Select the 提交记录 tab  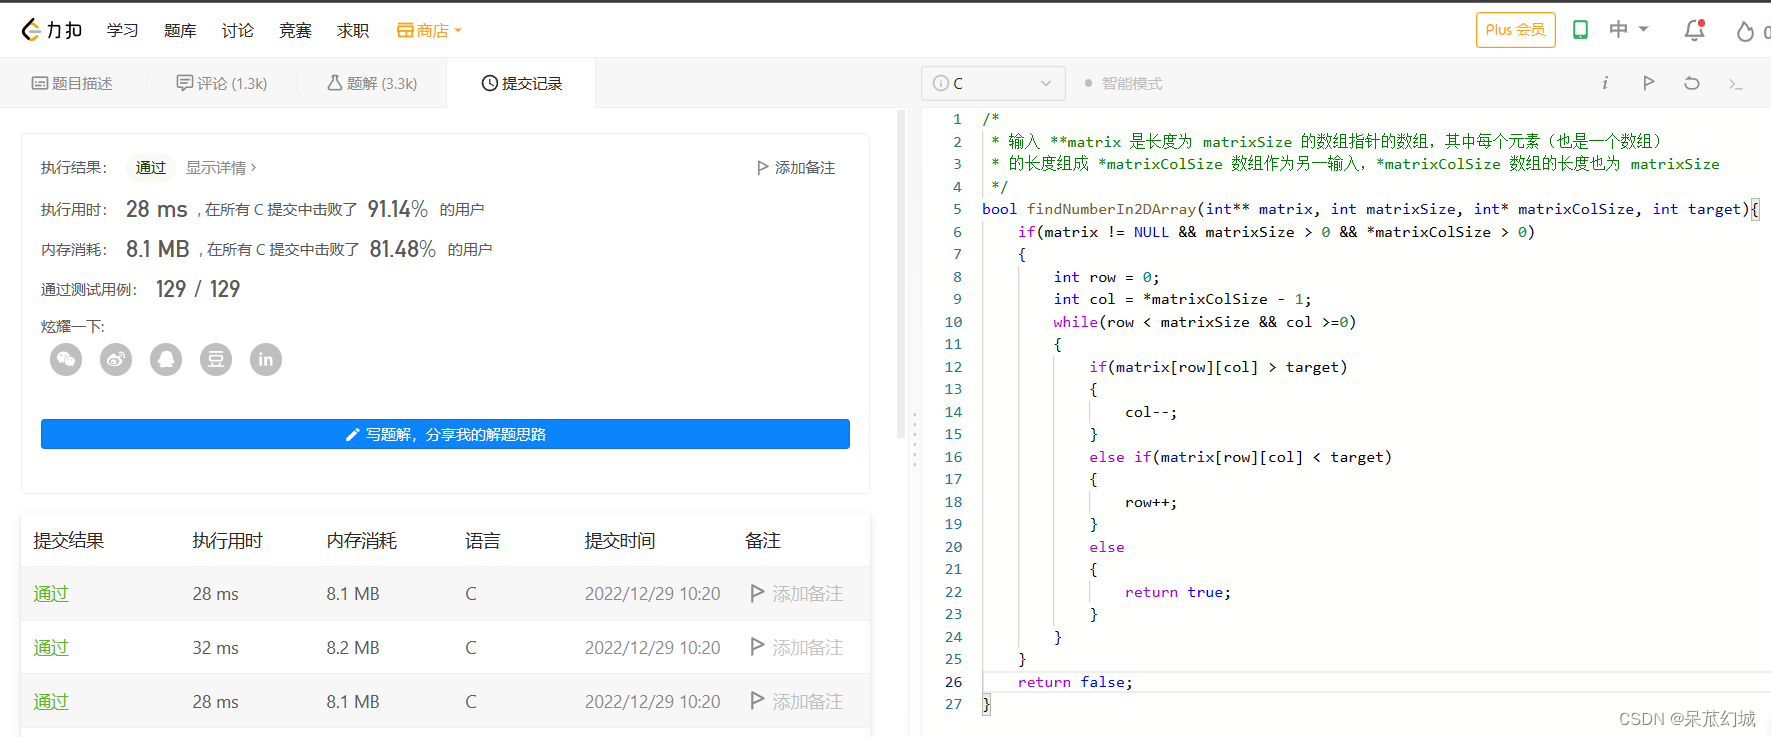[x=522, y=83]
